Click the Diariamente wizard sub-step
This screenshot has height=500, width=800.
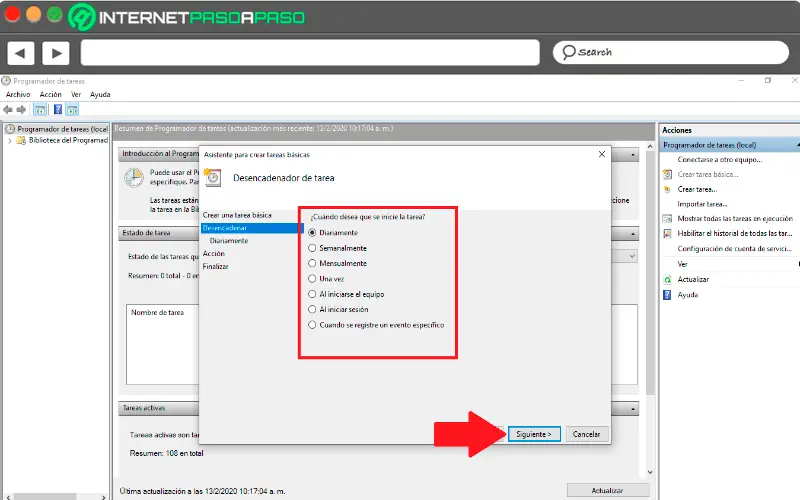(x=229, y=241)
